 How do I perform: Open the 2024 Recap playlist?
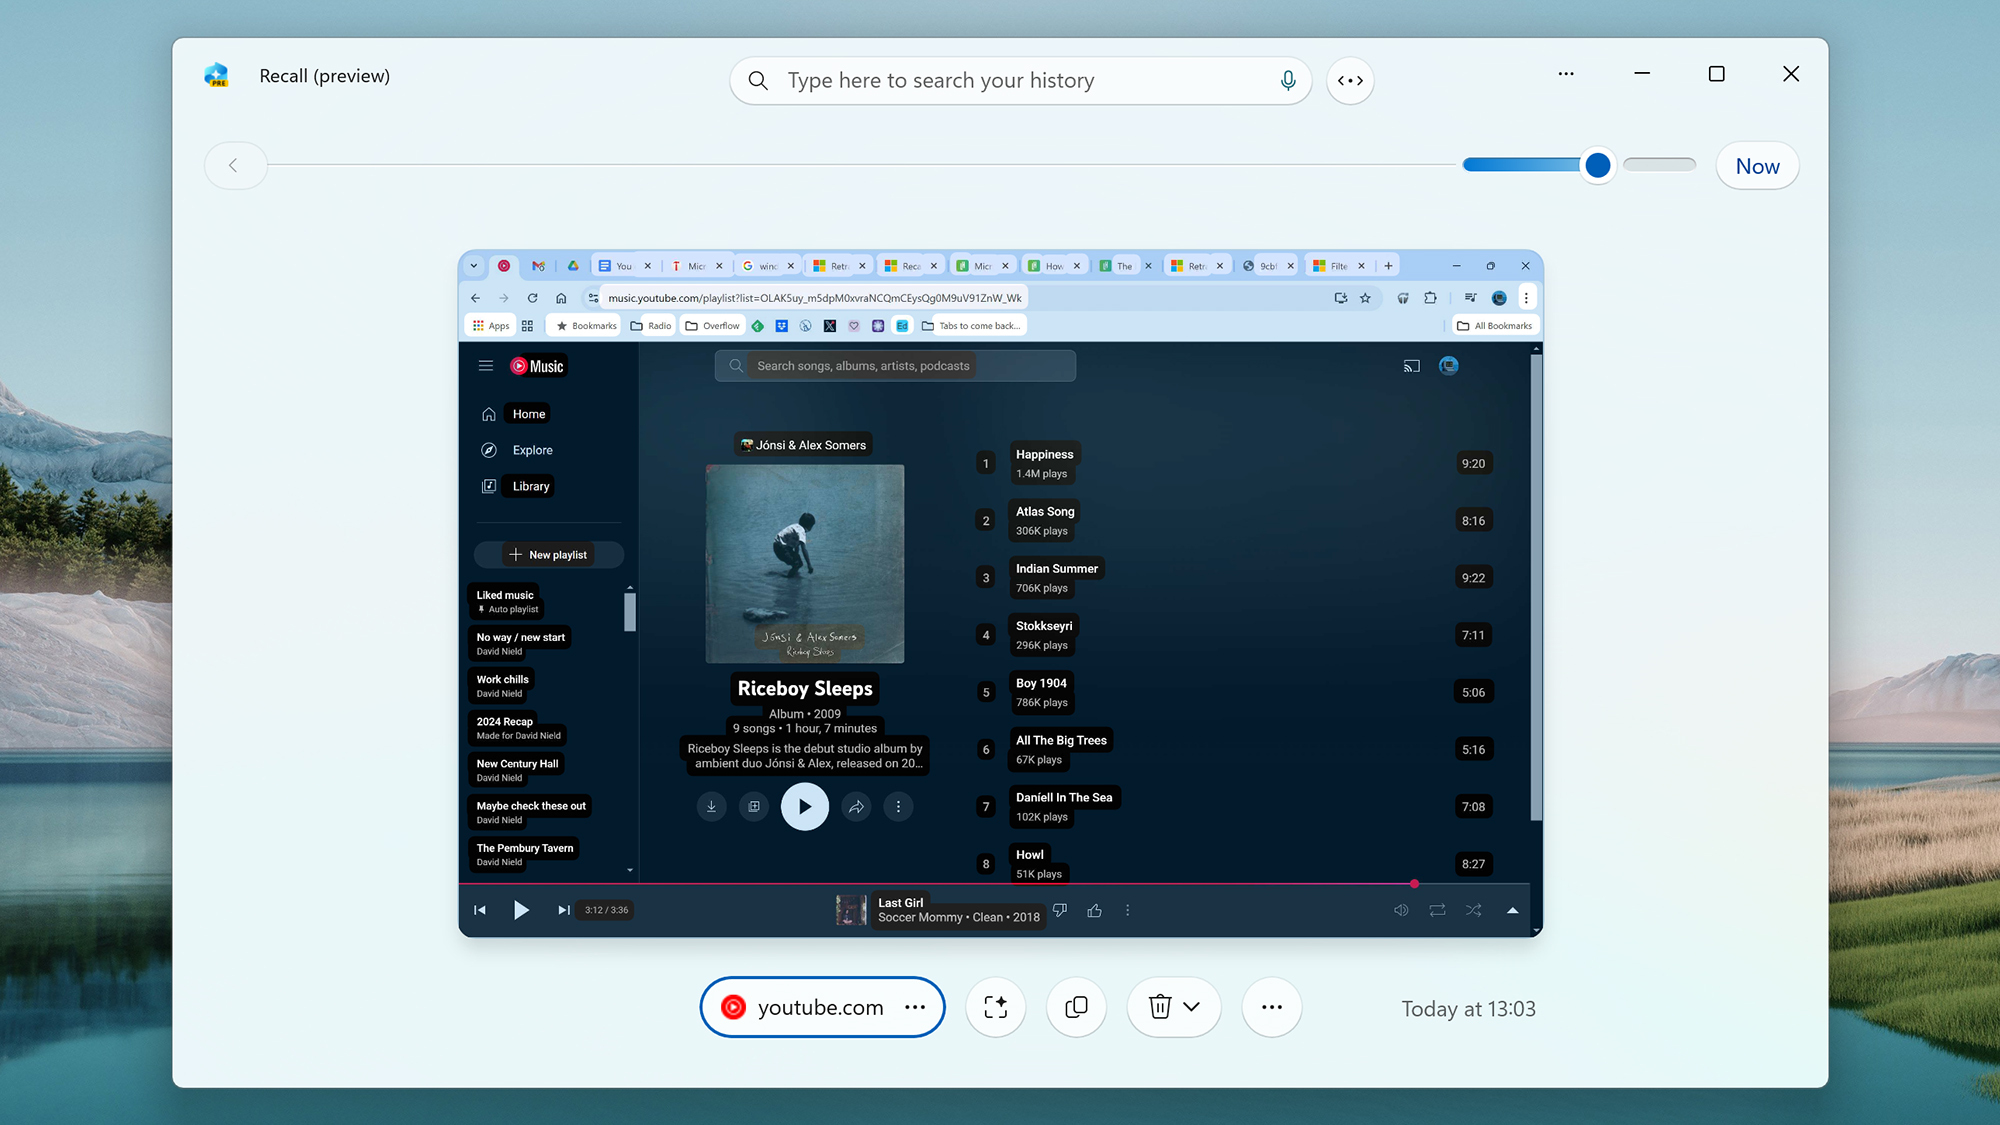pos(518,728)
